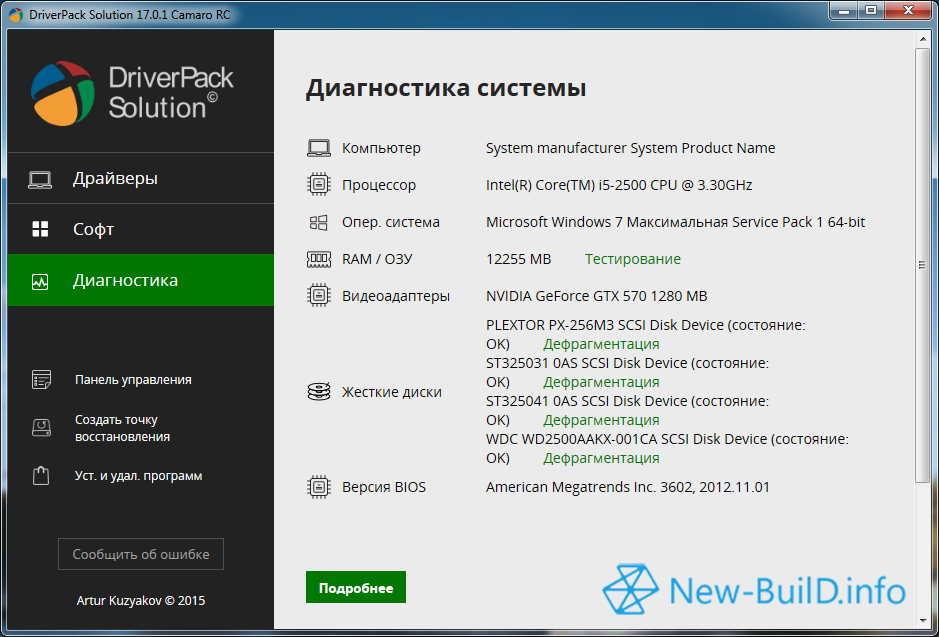Select the Диагностика section

[141, 280]
